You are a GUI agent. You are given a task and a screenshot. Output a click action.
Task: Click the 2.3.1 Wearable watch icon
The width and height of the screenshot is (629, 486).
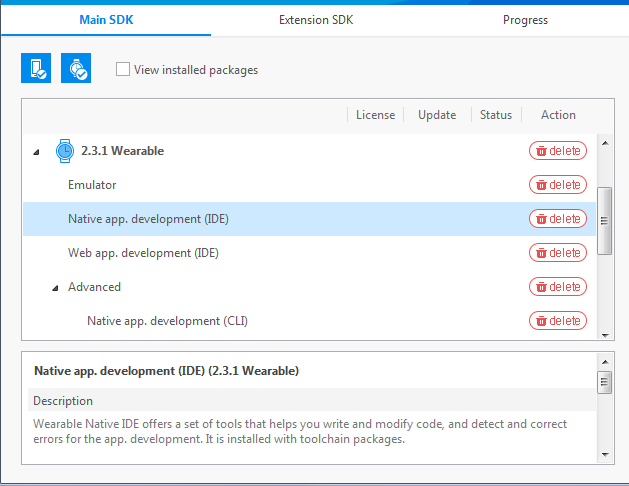pos(64,151)
